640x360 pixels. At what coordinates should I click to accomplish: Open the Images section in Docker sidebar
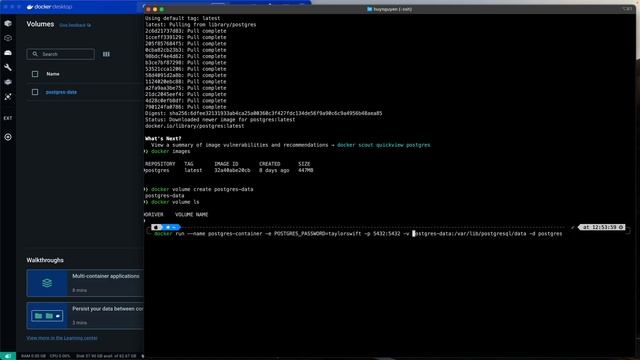8,38
